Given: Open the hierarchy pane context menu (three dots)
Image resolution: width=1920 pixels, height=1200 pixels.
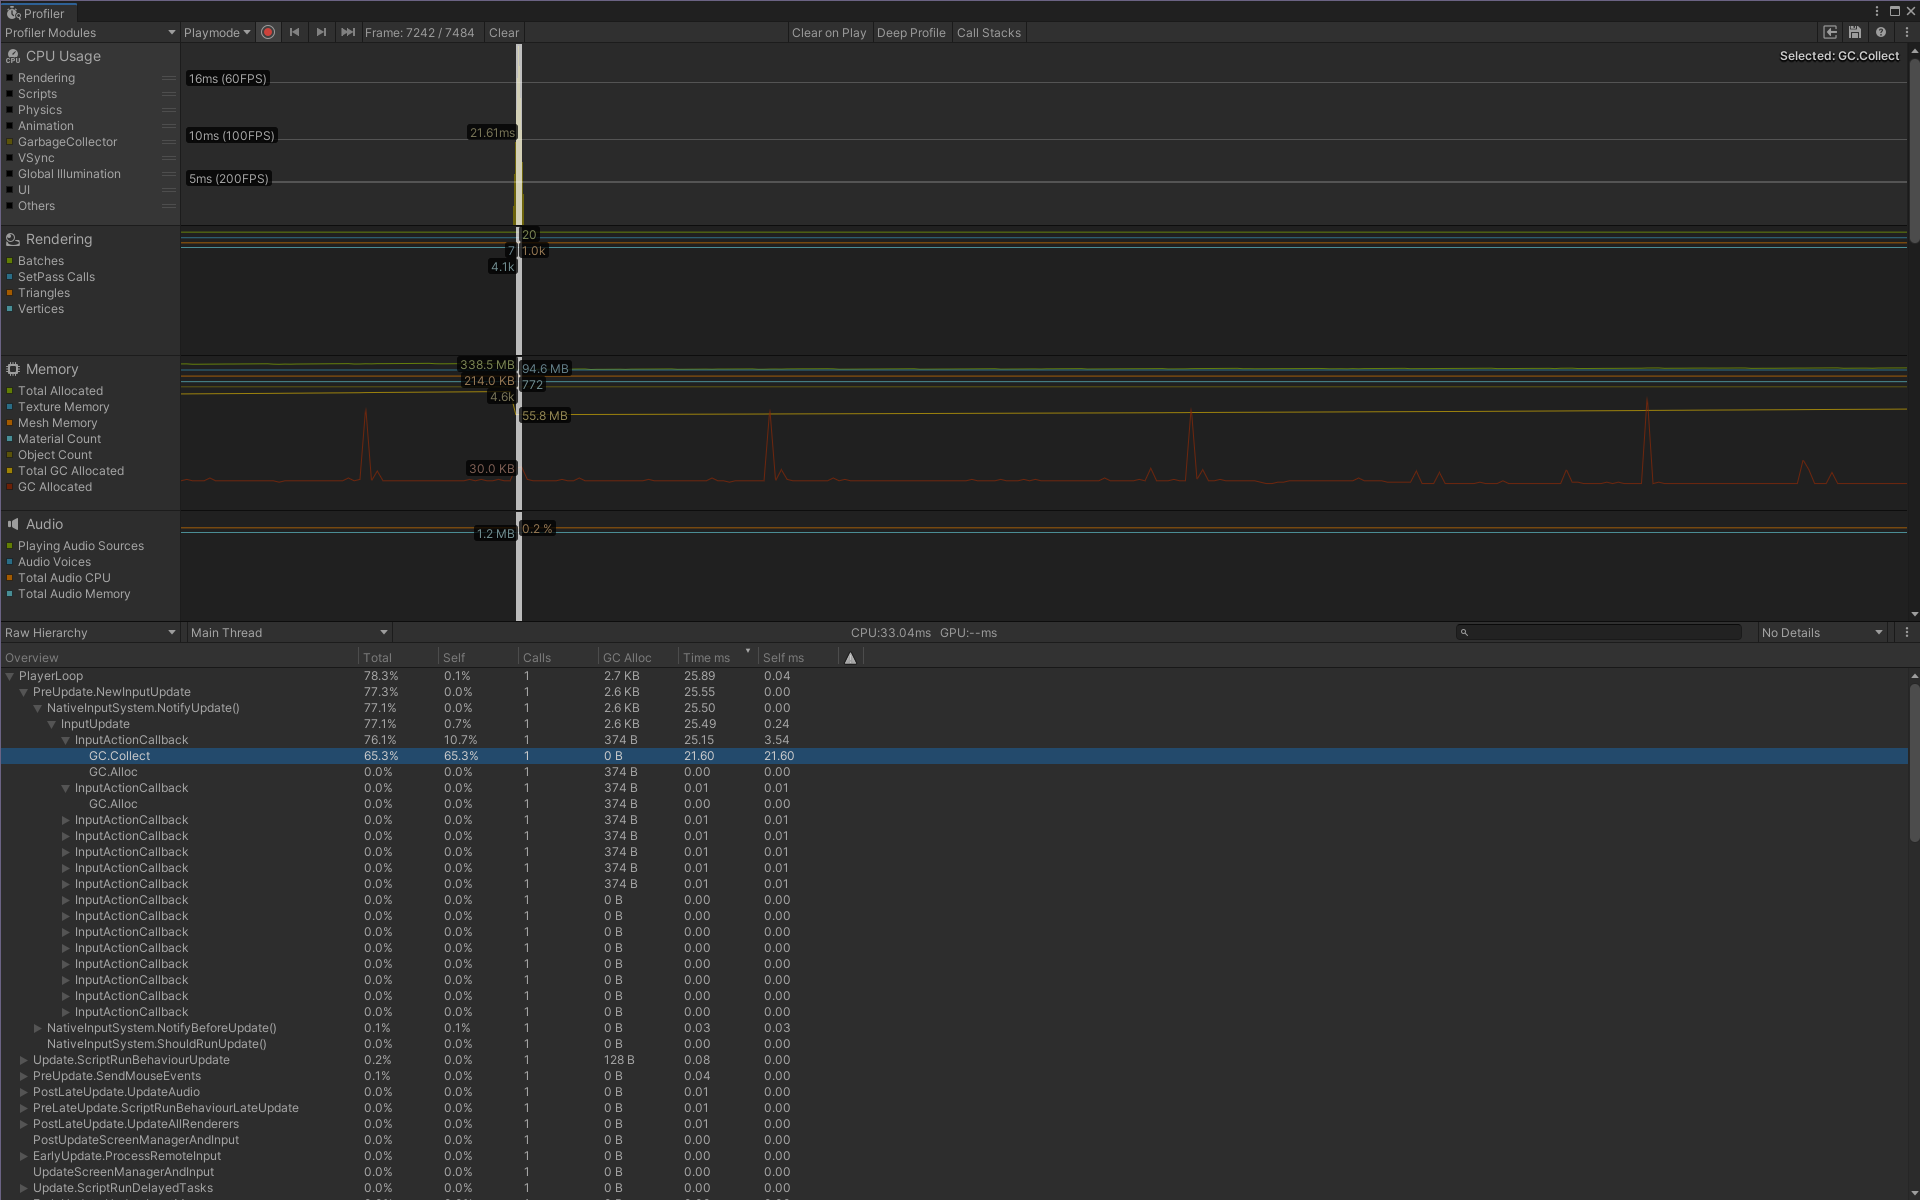Looking at the screenshot, I should pos(1906,632).
